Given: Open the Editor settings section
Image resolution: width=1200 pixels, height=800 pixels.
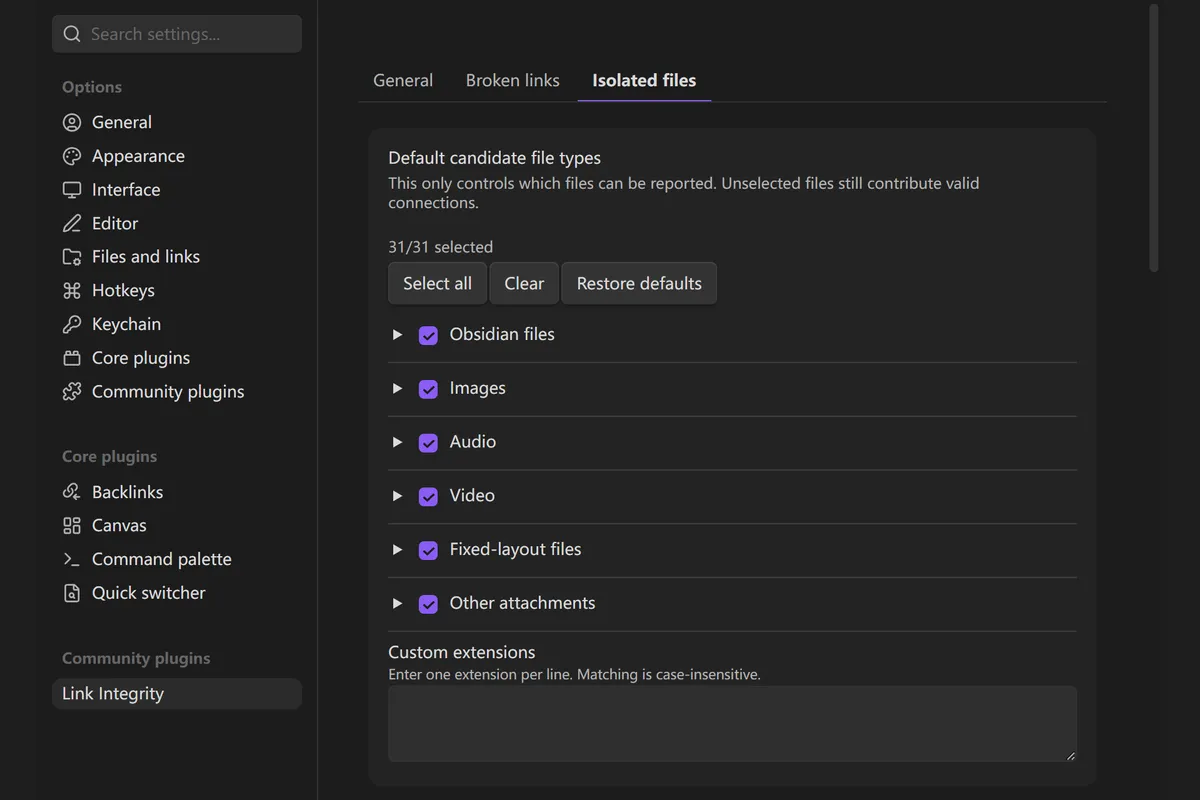Looking at the screenshot, I should click(177, 223).
